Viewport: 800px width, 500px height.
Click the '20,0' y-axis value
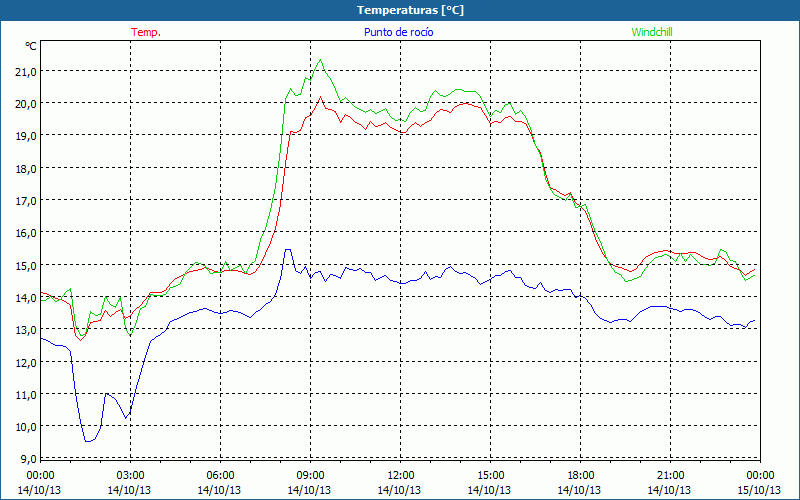(x=26, y=104)
